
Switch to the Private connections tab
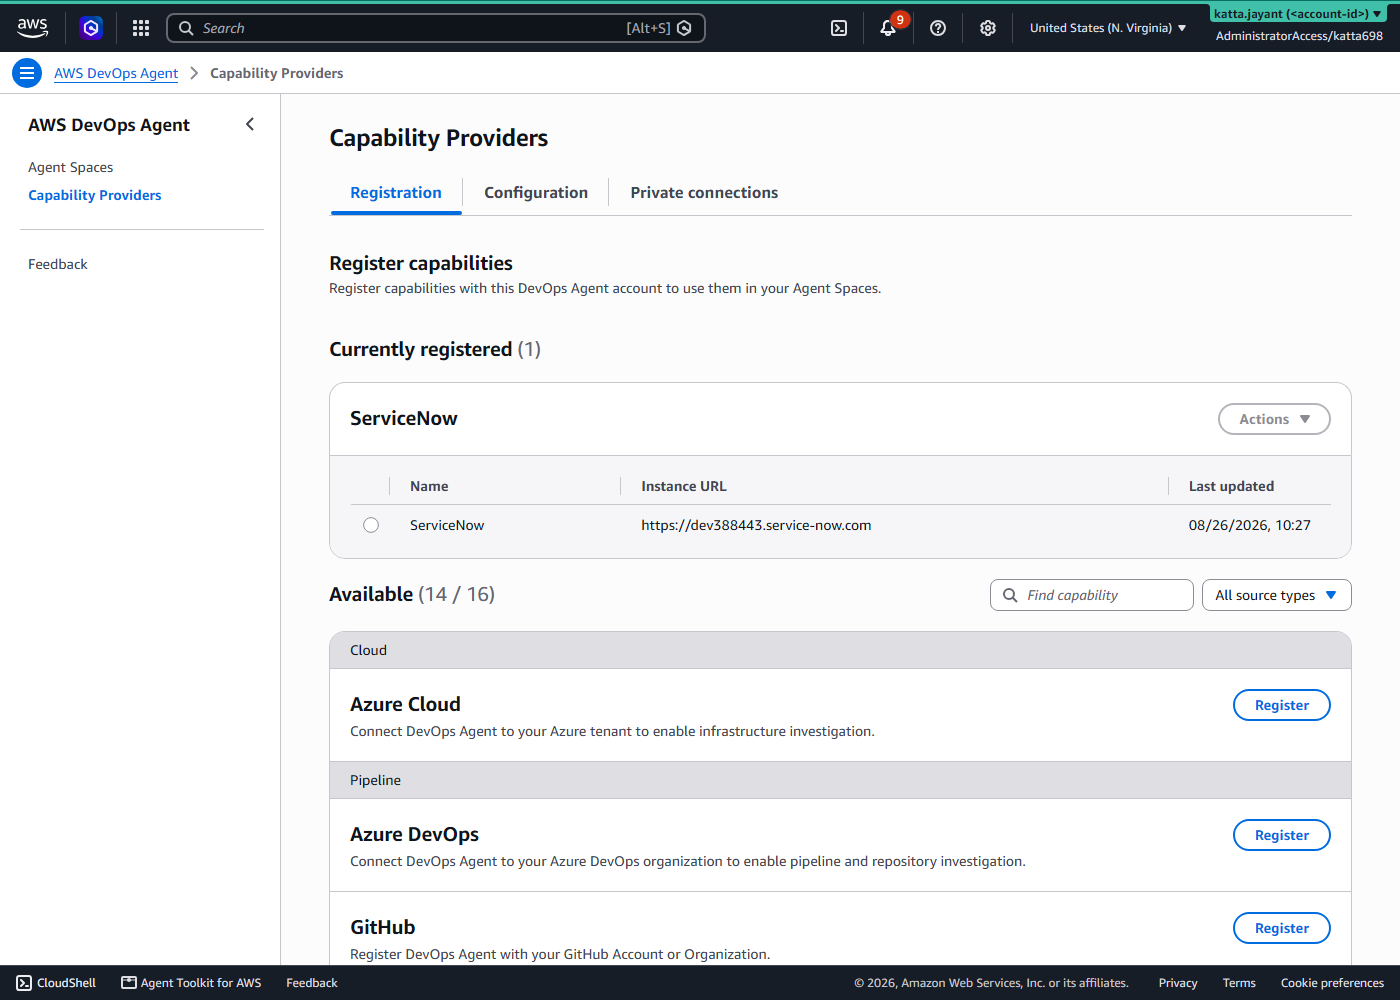point(704,193)
